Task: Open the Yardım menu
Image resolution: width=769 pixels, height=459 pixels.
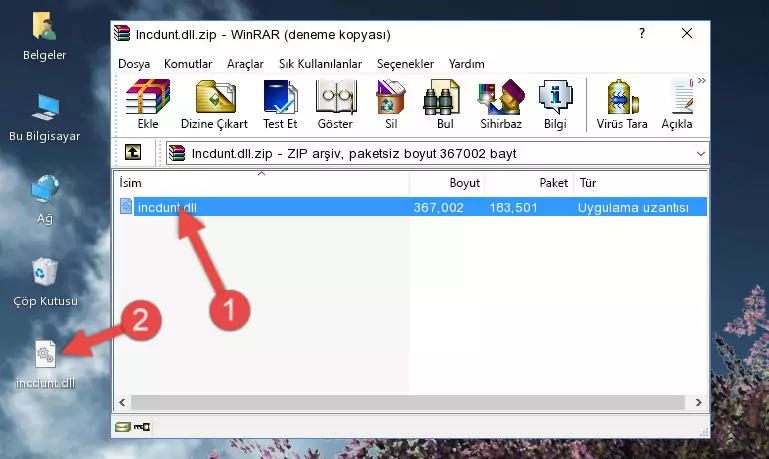Action: pos(466,64)
